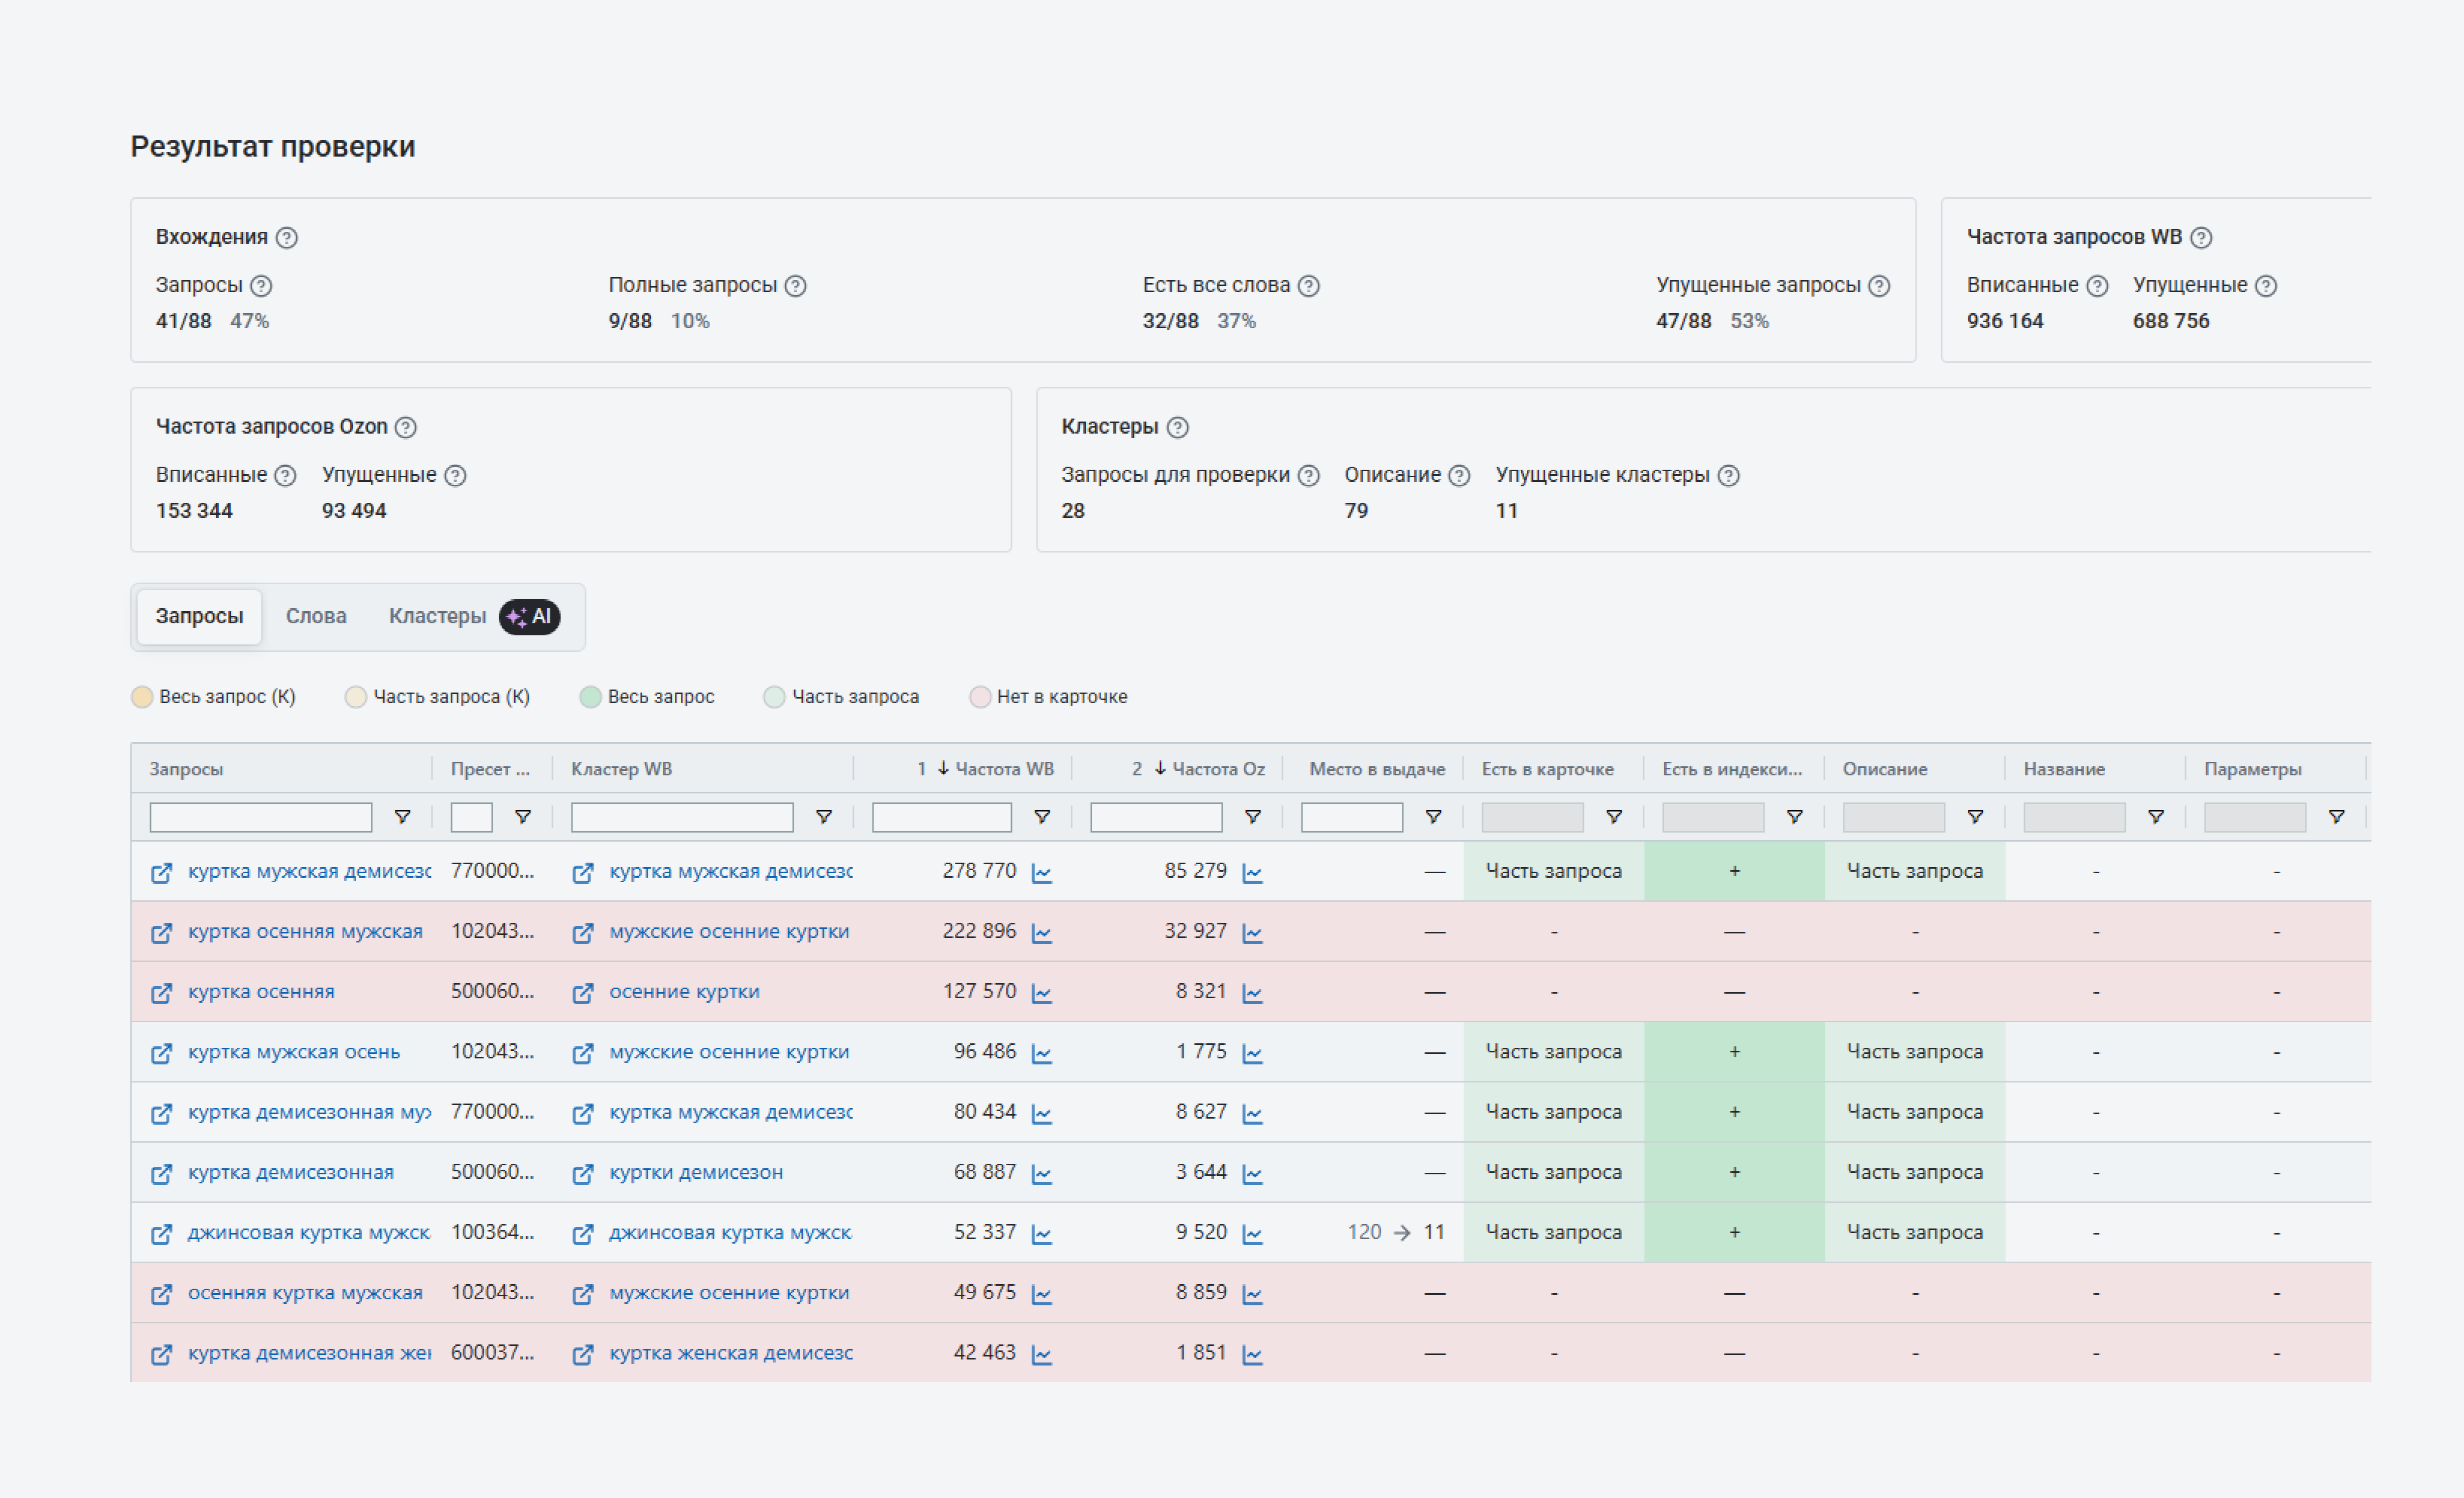Click external link icon for куртка осенняя query

[161, 993]
